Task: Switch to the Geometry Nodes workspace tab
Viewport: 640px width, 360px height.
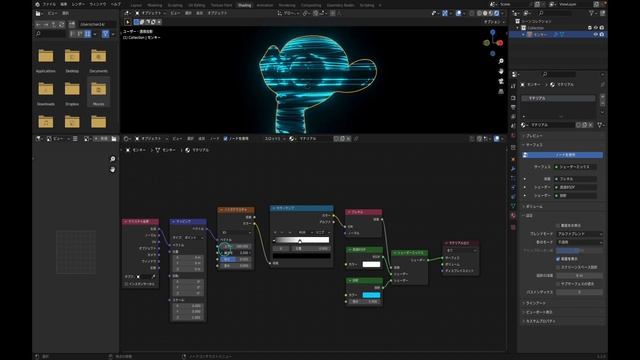Action: click(340, 5)
